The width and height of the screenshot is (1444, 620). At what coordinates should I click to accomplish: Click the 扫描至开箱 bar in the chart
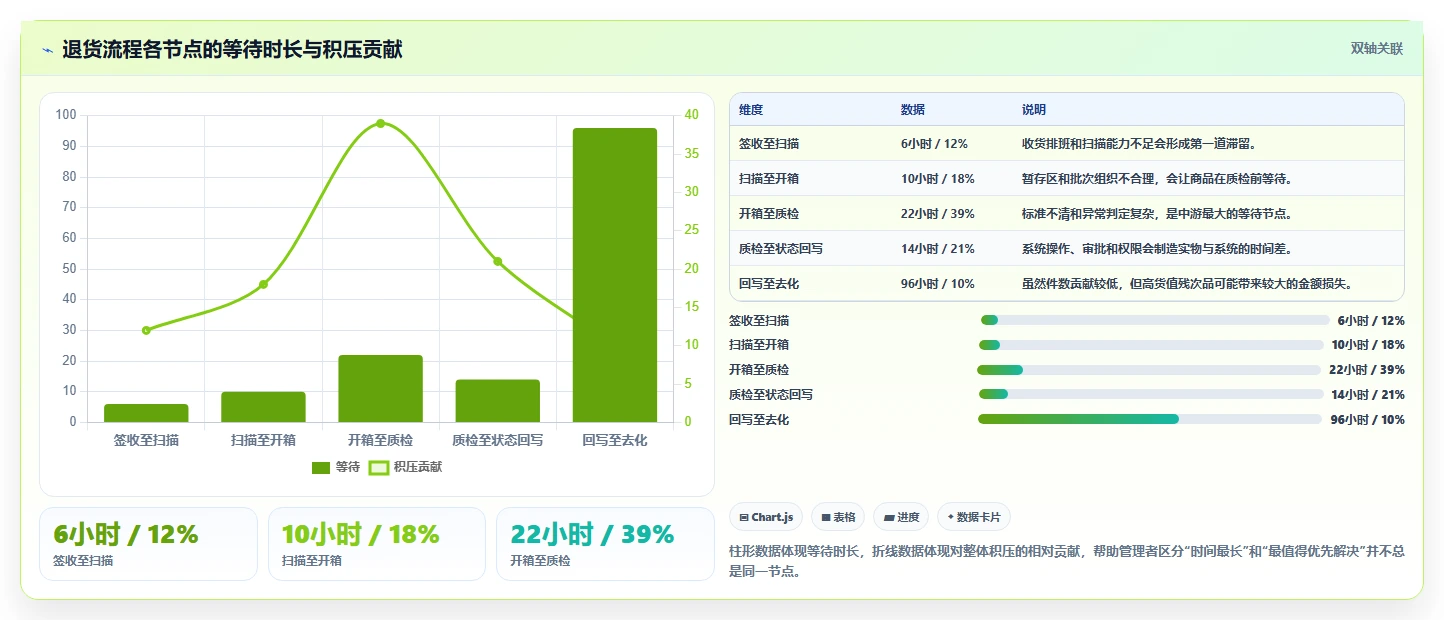click(263, 407)
